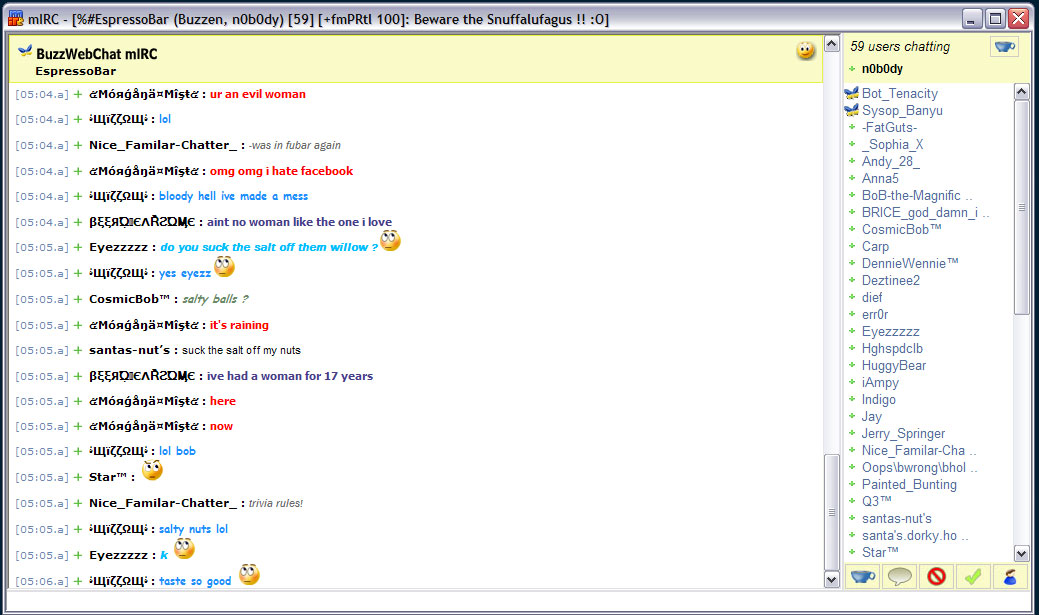Click the blue person profile icon
The height and width of the screenshot is (615, 1039).
click(x=1010, y=577)
